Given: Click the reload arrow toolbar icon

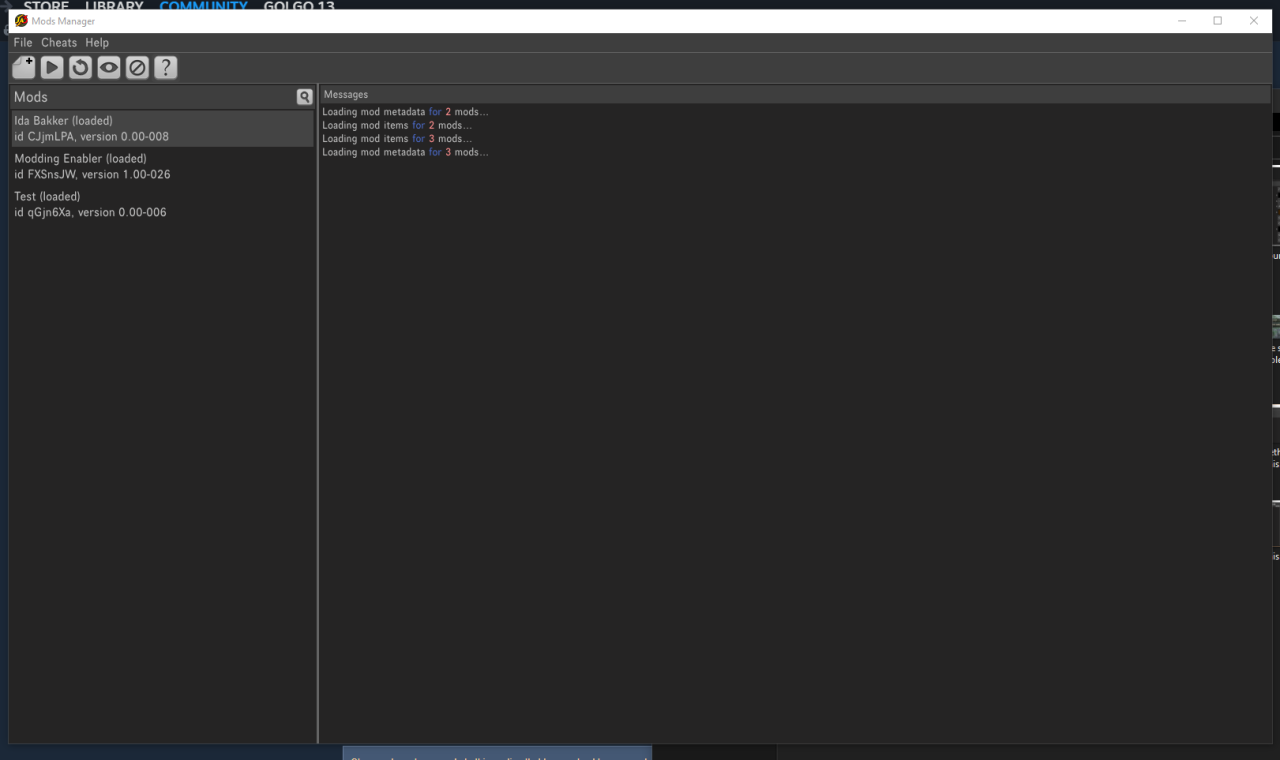Looking at the screenshot, I should click(80, 67).
